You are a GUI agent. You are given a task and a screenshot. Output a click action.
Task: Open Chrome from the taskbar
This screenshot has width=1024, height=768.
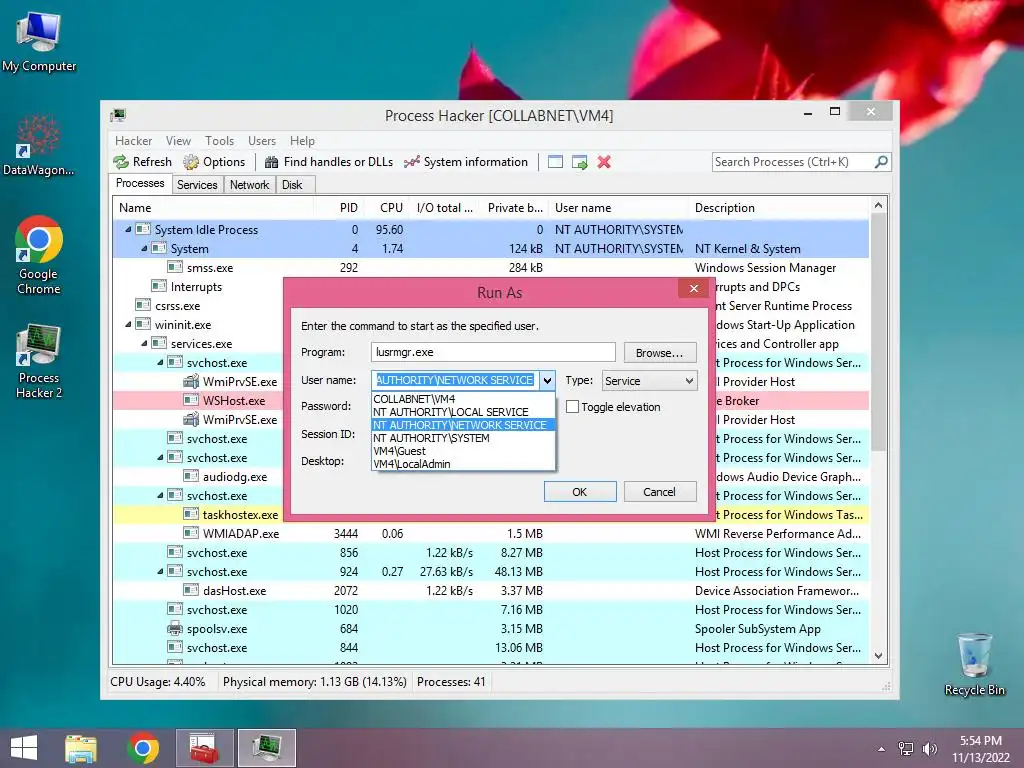(143, 748)
